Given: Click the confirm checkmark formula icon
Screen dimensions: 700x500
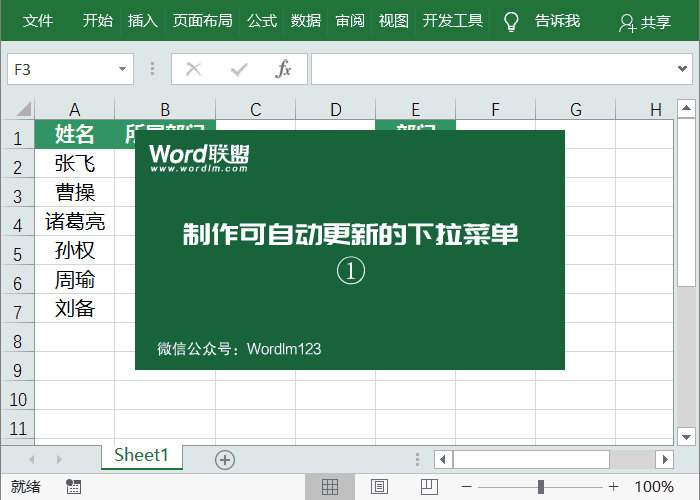Looking at the screenshot, I should click(x=239, y=69).
